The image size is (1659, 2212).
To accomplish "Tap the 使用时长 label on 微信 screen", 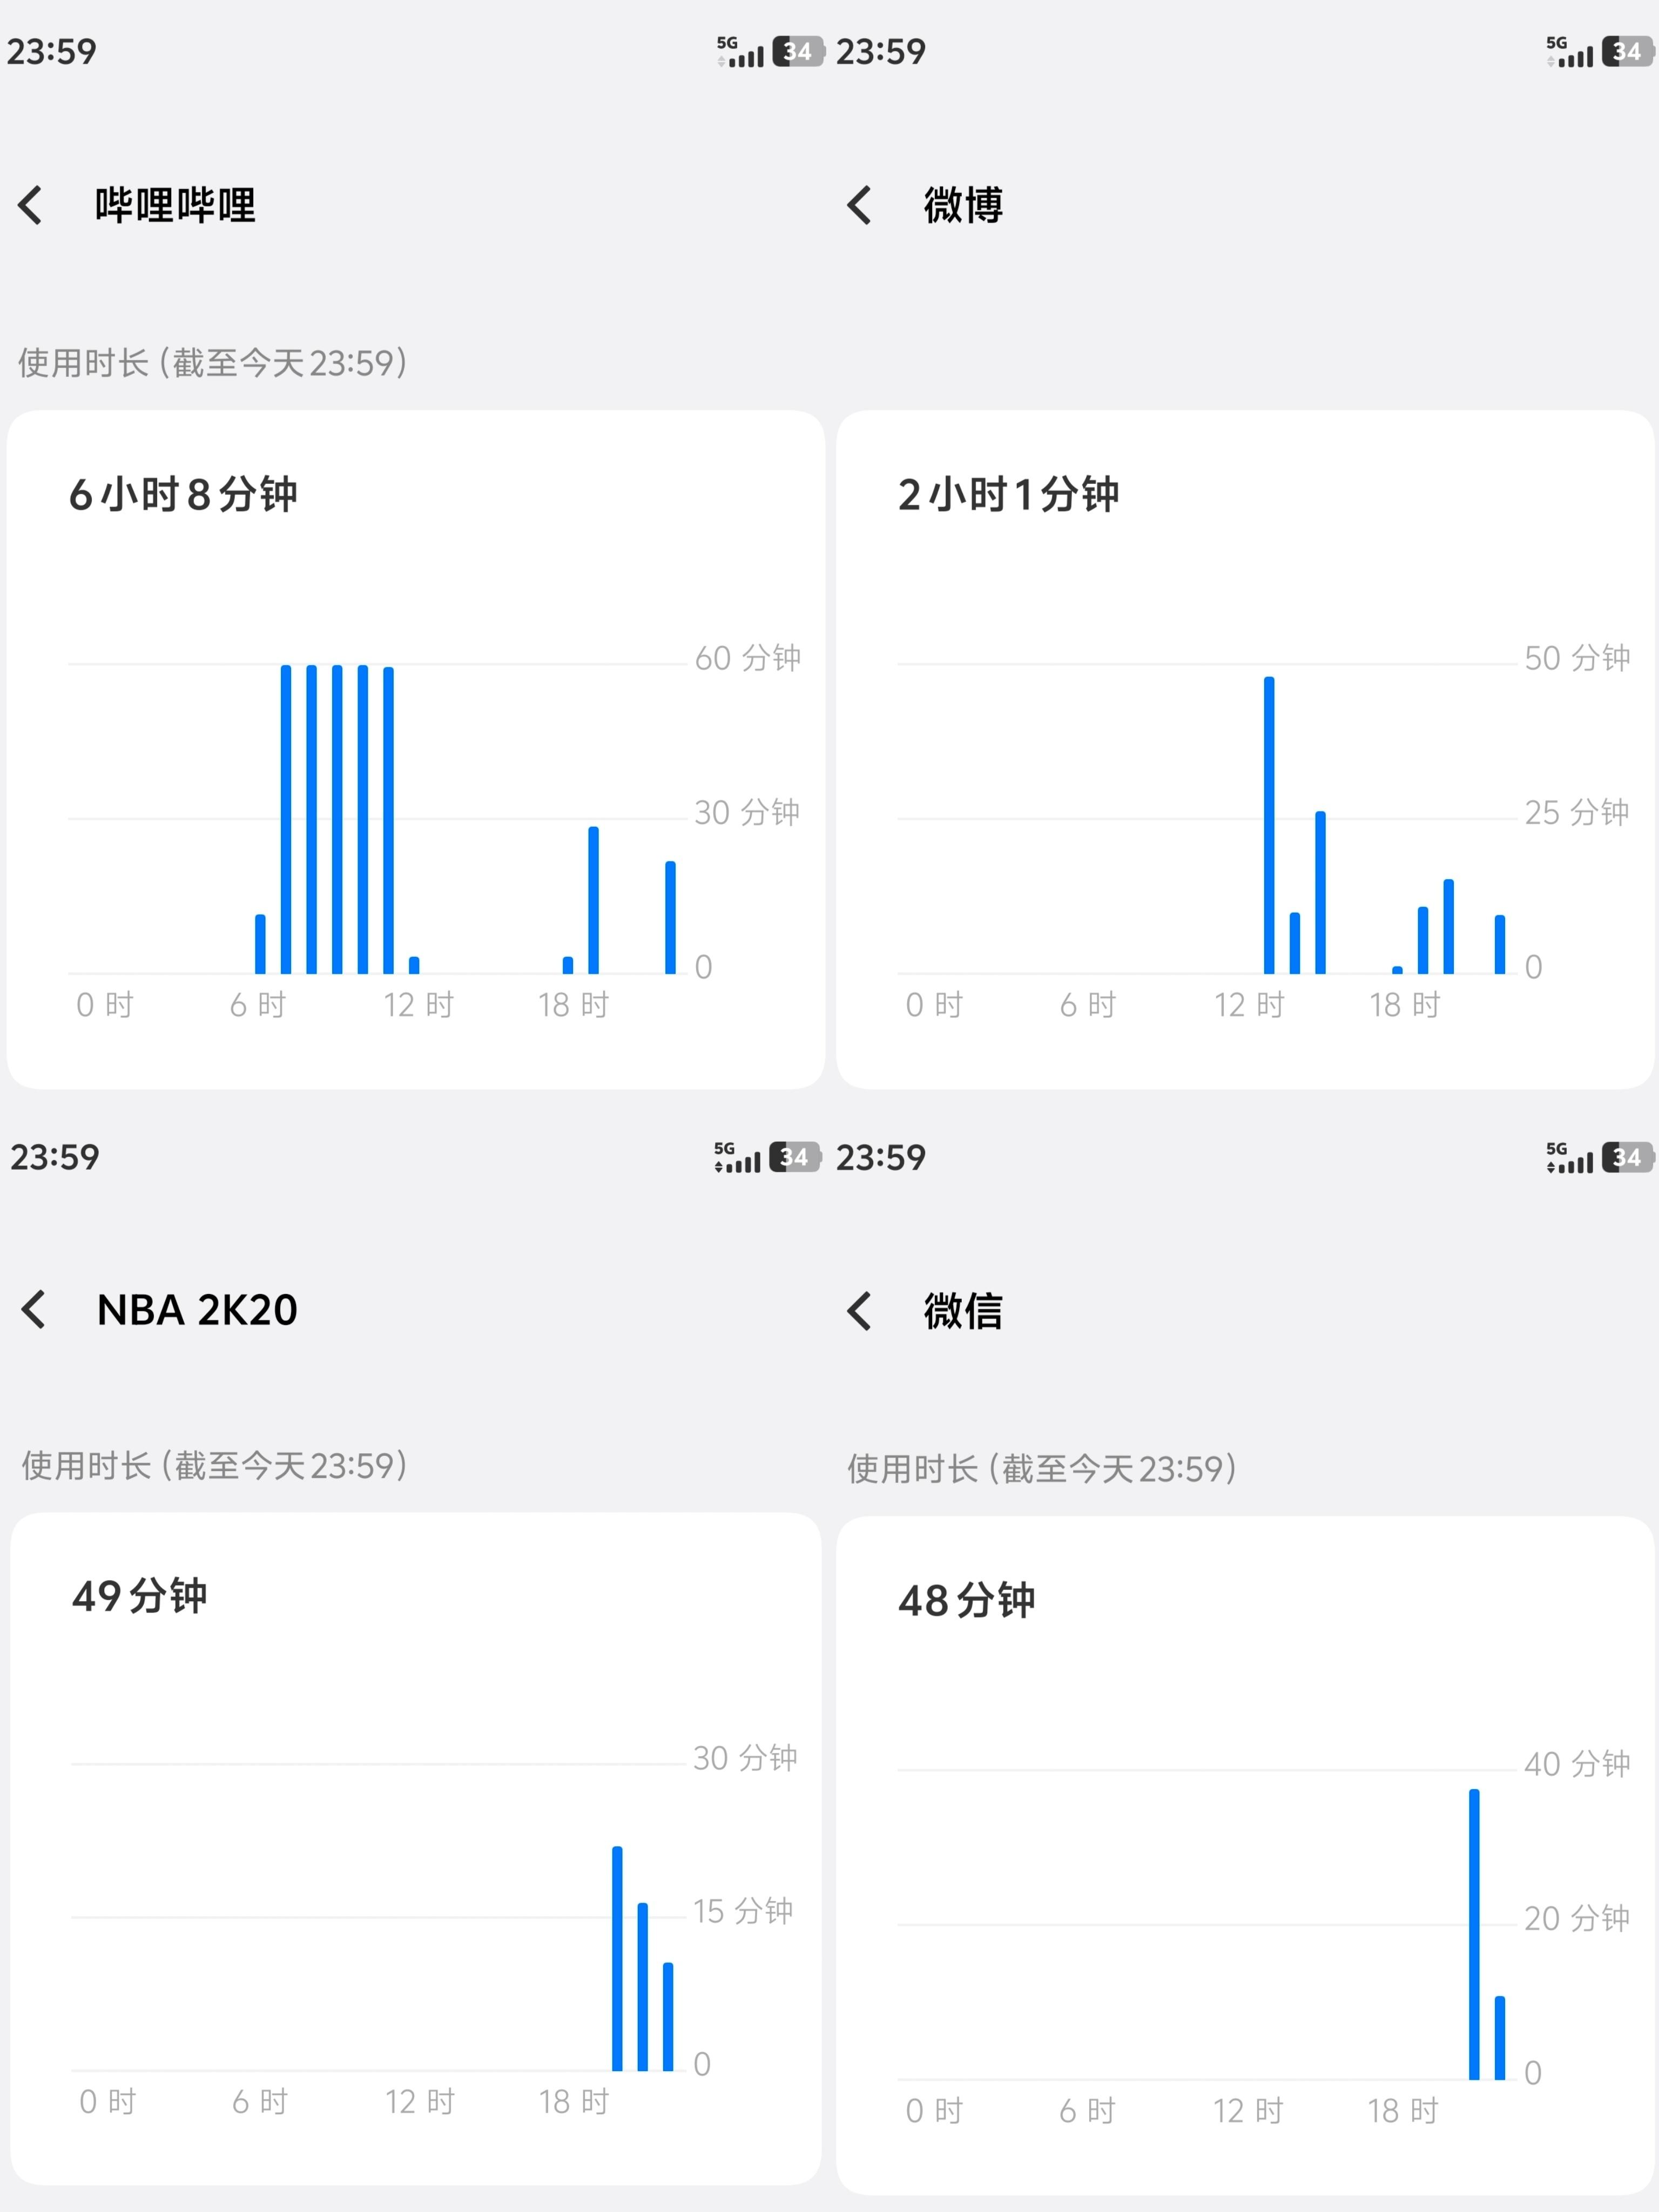I will coord(1042,1469).
